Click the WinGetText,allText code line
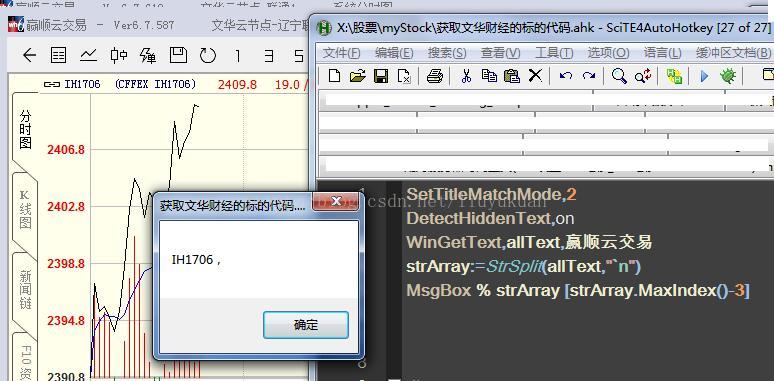The width and height of the screenshot is (774, 381). (x=529, y=242)
